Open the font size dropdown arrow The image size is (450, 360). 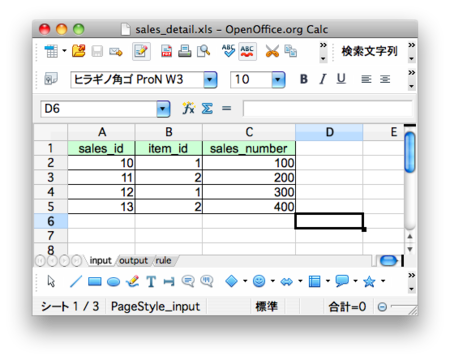point(278,80)
